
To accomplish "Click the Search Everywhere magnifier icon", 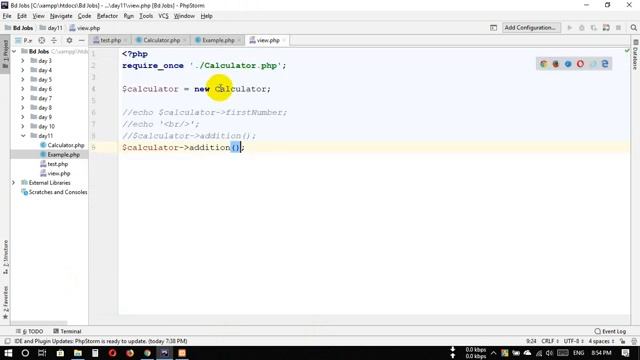I will tap(633, 28).
